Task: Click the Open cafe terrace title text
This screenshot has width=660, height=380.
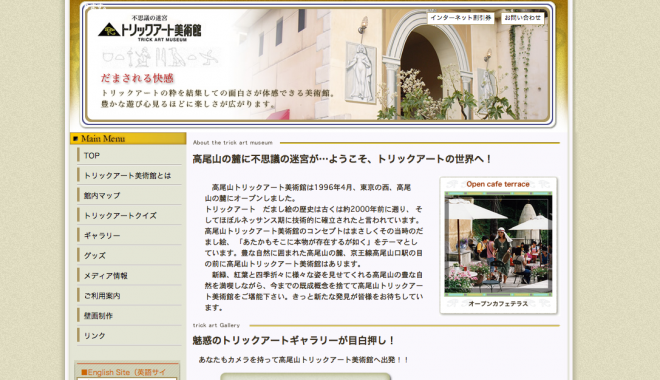Action: [x=498, y=184]
